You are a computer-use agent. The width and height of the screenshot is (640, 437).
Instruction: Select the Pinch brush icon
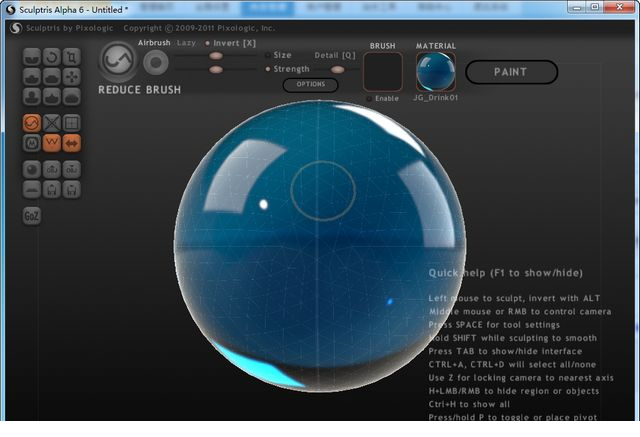(x=52, y=97)
